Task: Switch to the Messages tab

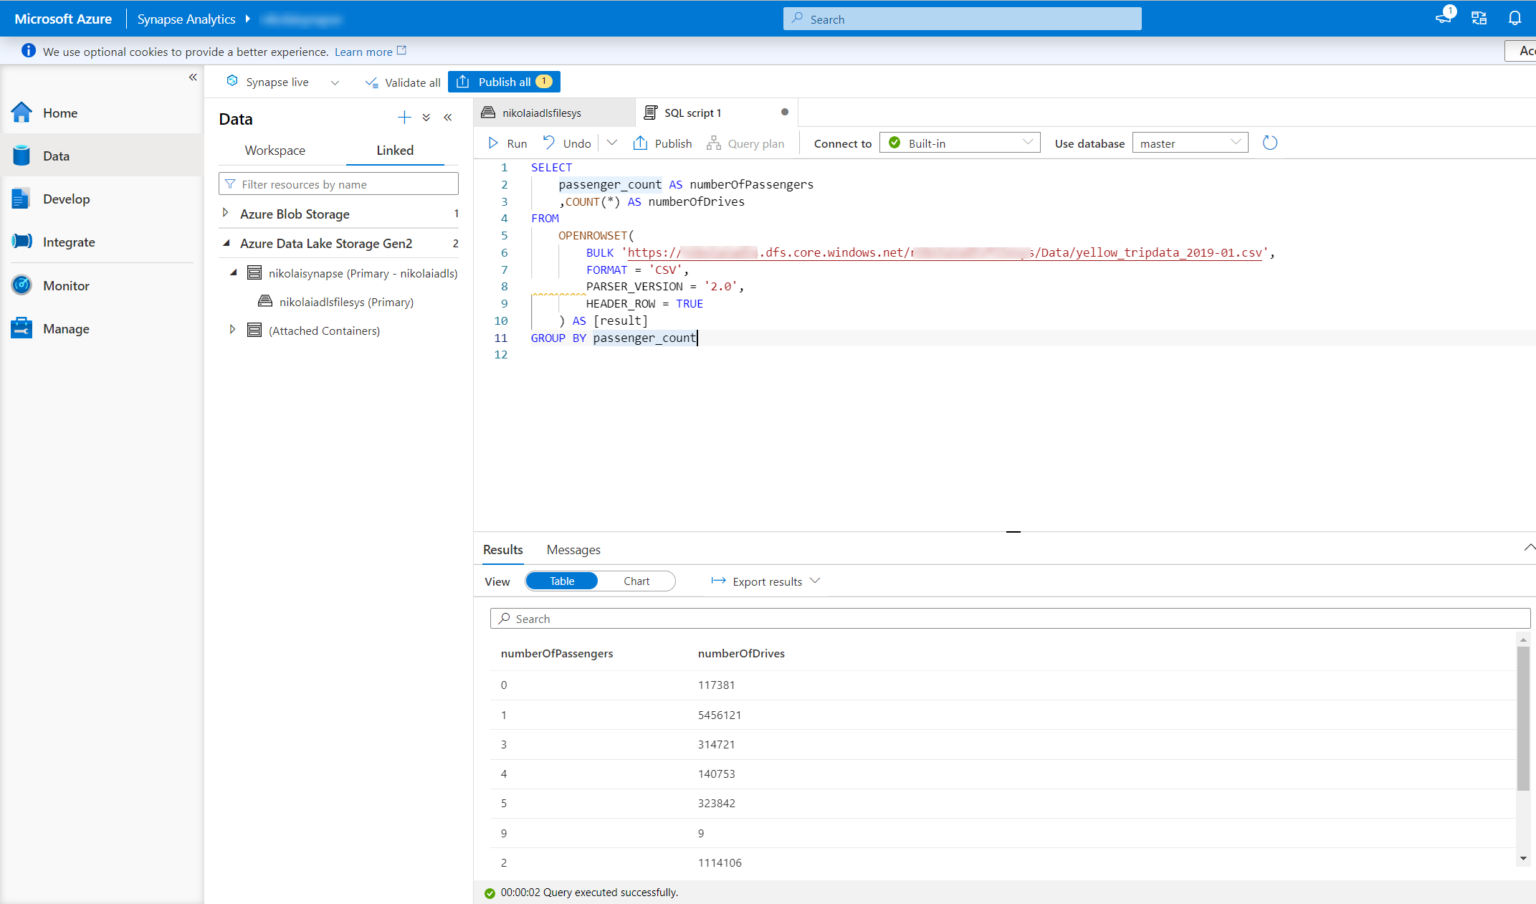Action: (573, 550)
